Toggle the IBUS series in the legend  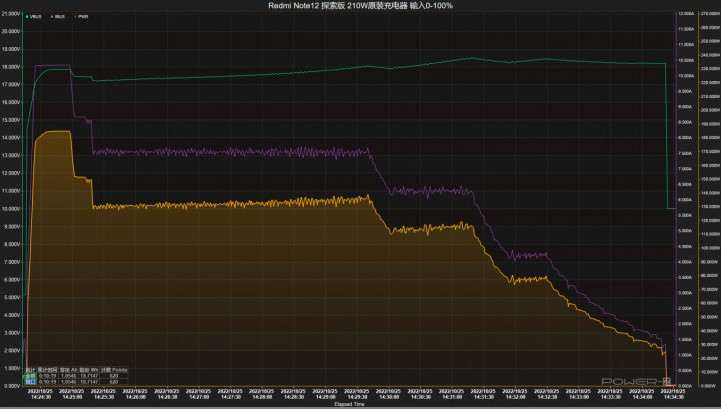(60, 17)
